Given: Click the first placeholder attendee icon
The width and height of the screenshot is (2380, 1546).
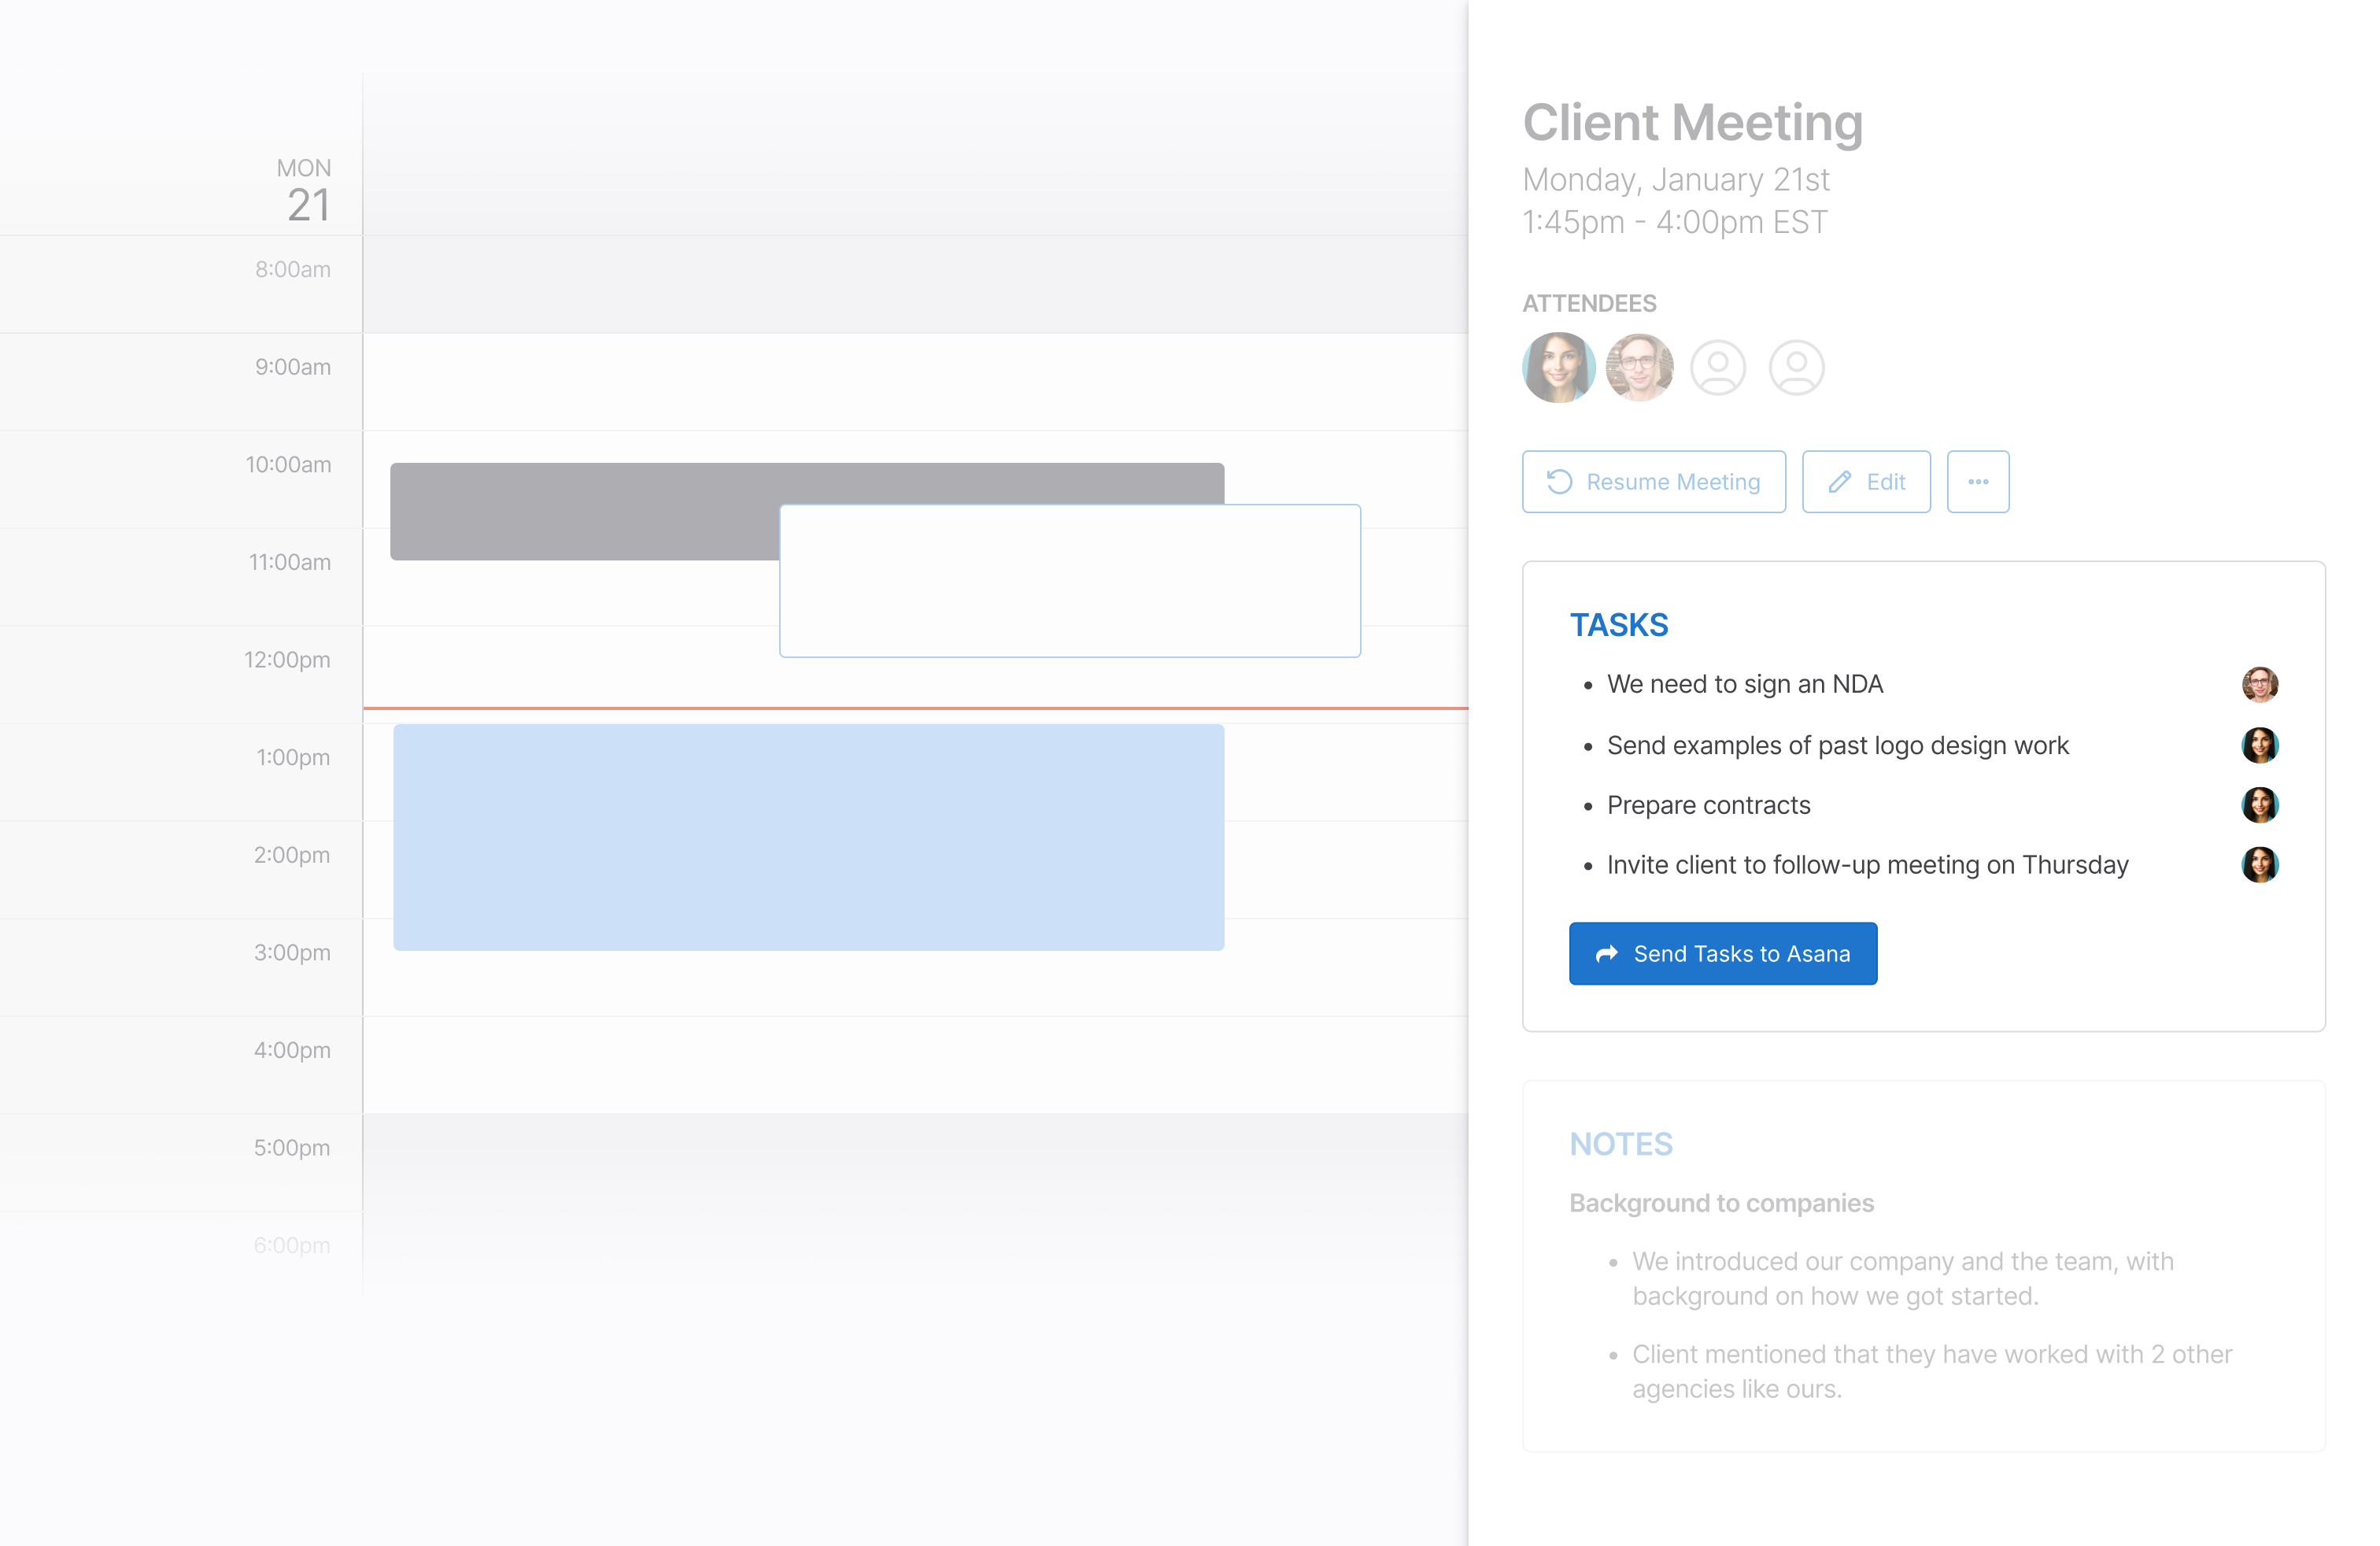Looking at the screenshot, I should point(1718,368).
